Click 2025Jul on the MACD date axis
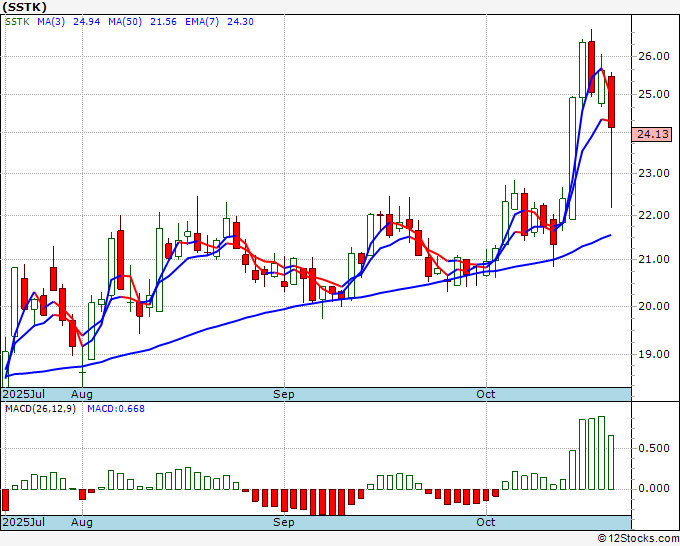This screenshot has height=546, width=680. point(24,522)
